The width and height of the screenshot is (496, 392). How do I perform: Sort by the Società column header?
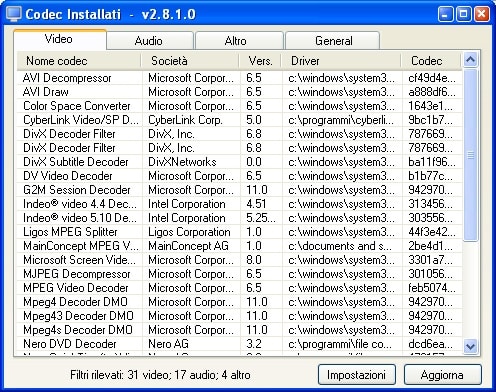[x=190, y=61]
